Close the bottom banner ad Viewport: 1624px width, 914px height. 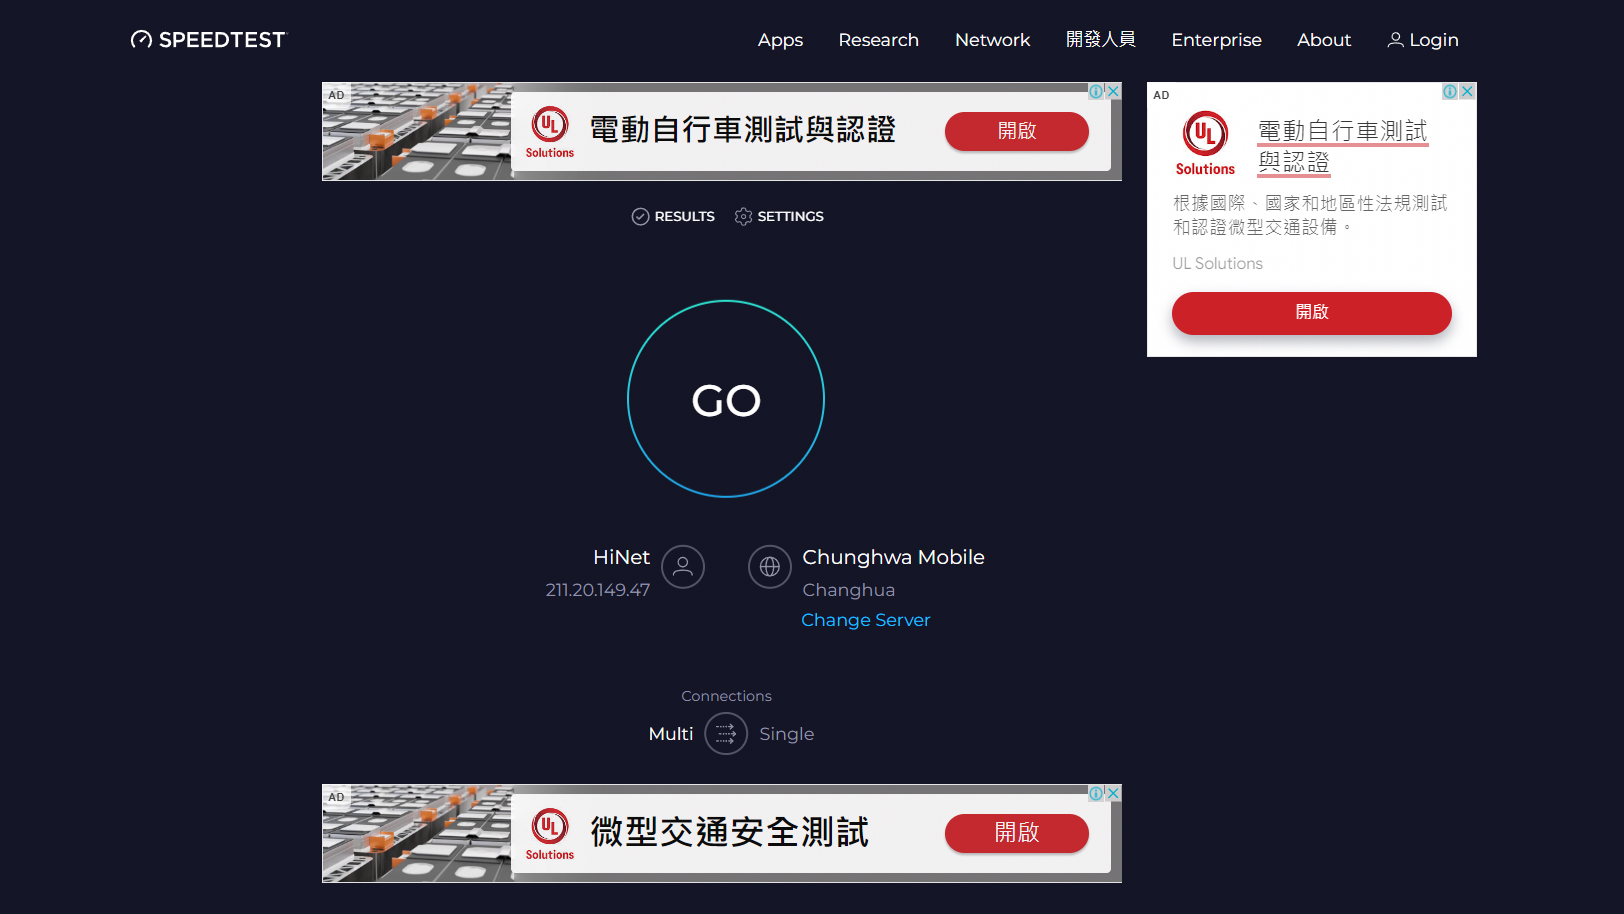1113,793
